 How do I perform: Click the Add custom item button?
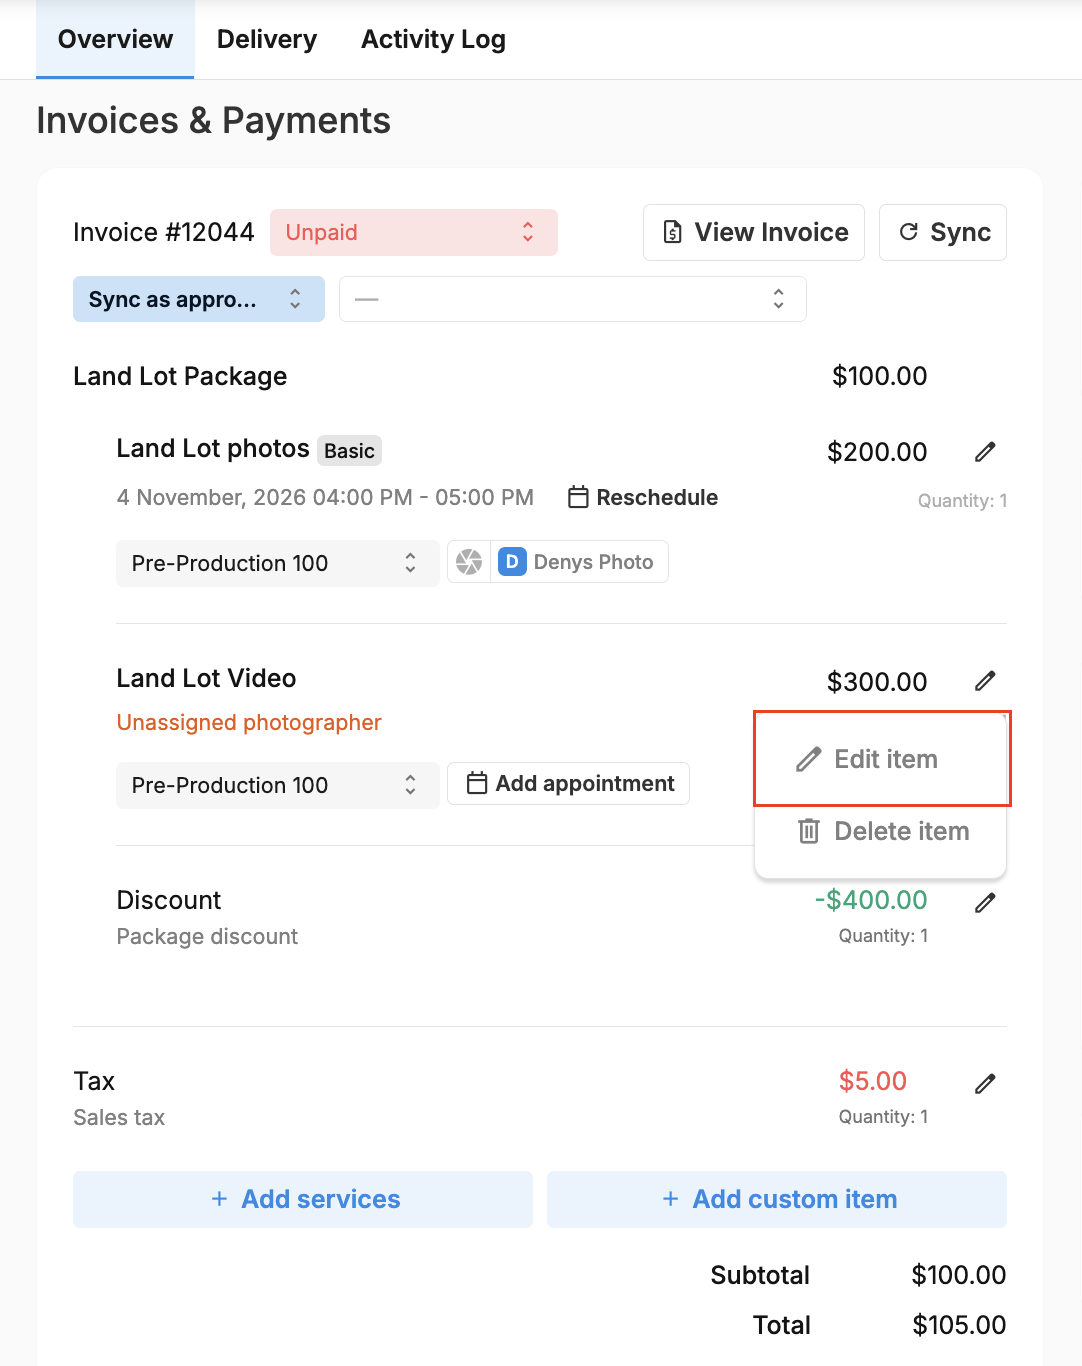point(777,1199)
